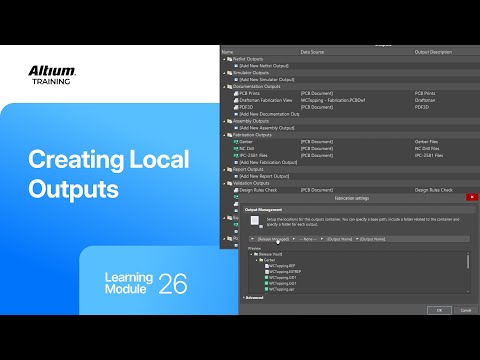Collapse the Report Outputs group

(x=224, y=169)
